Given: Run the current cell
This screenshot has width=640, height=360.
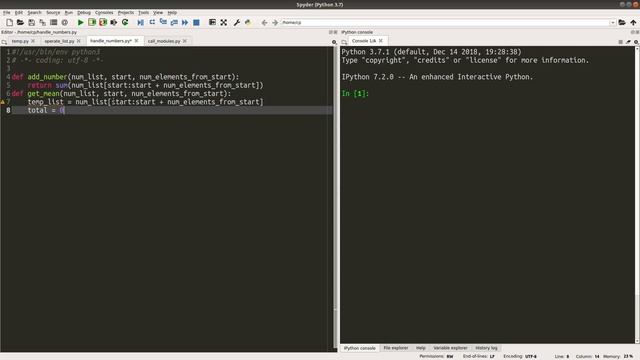Looking at the screenshot, I should (92, 22).
